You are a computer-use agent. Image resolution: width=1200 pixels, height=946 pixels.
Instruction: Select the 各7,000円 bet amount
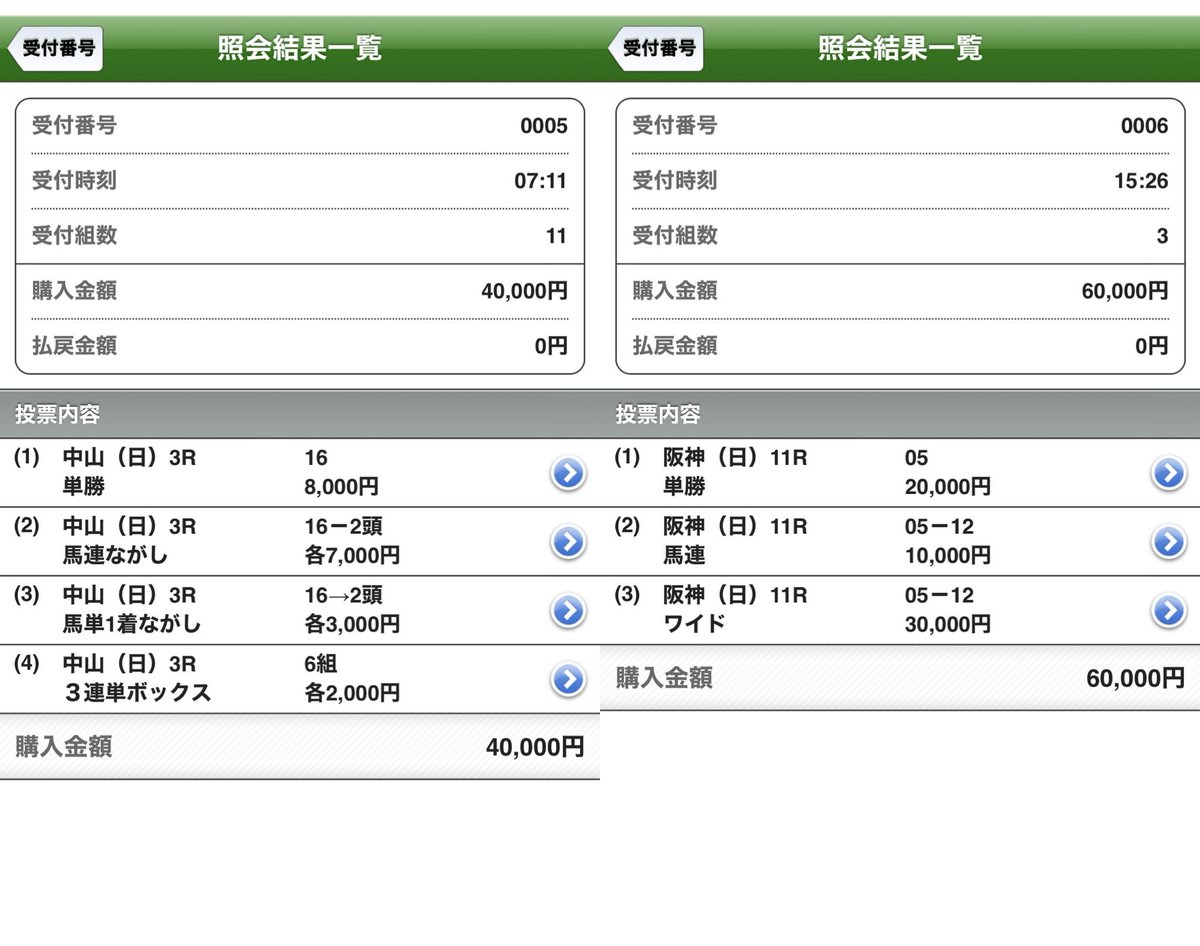[352, 555]
